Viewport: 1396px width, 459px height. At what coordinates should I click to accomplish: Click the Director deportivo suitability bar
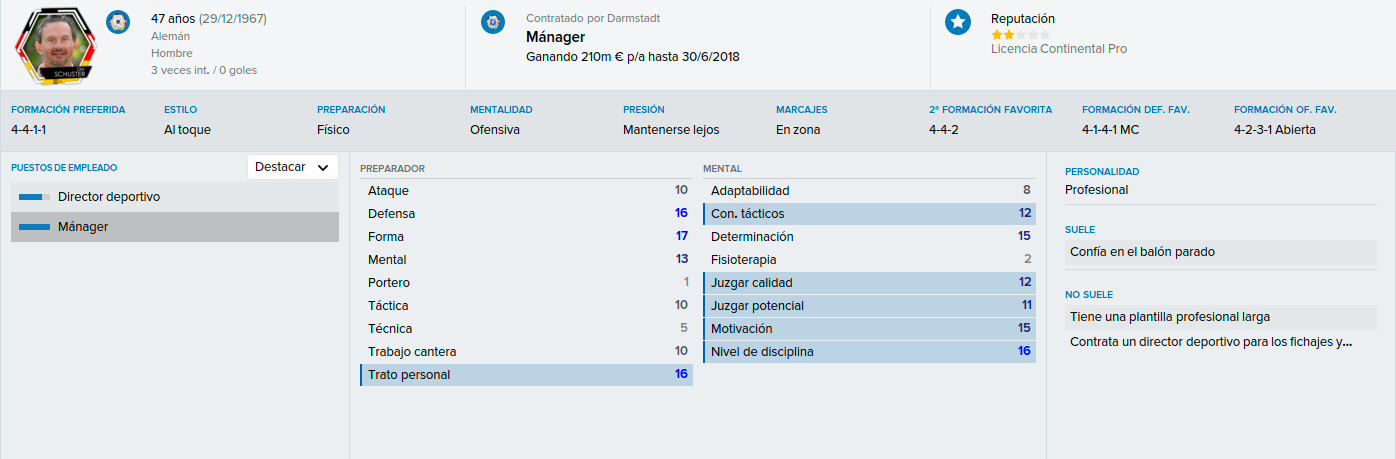coord(34,197)
